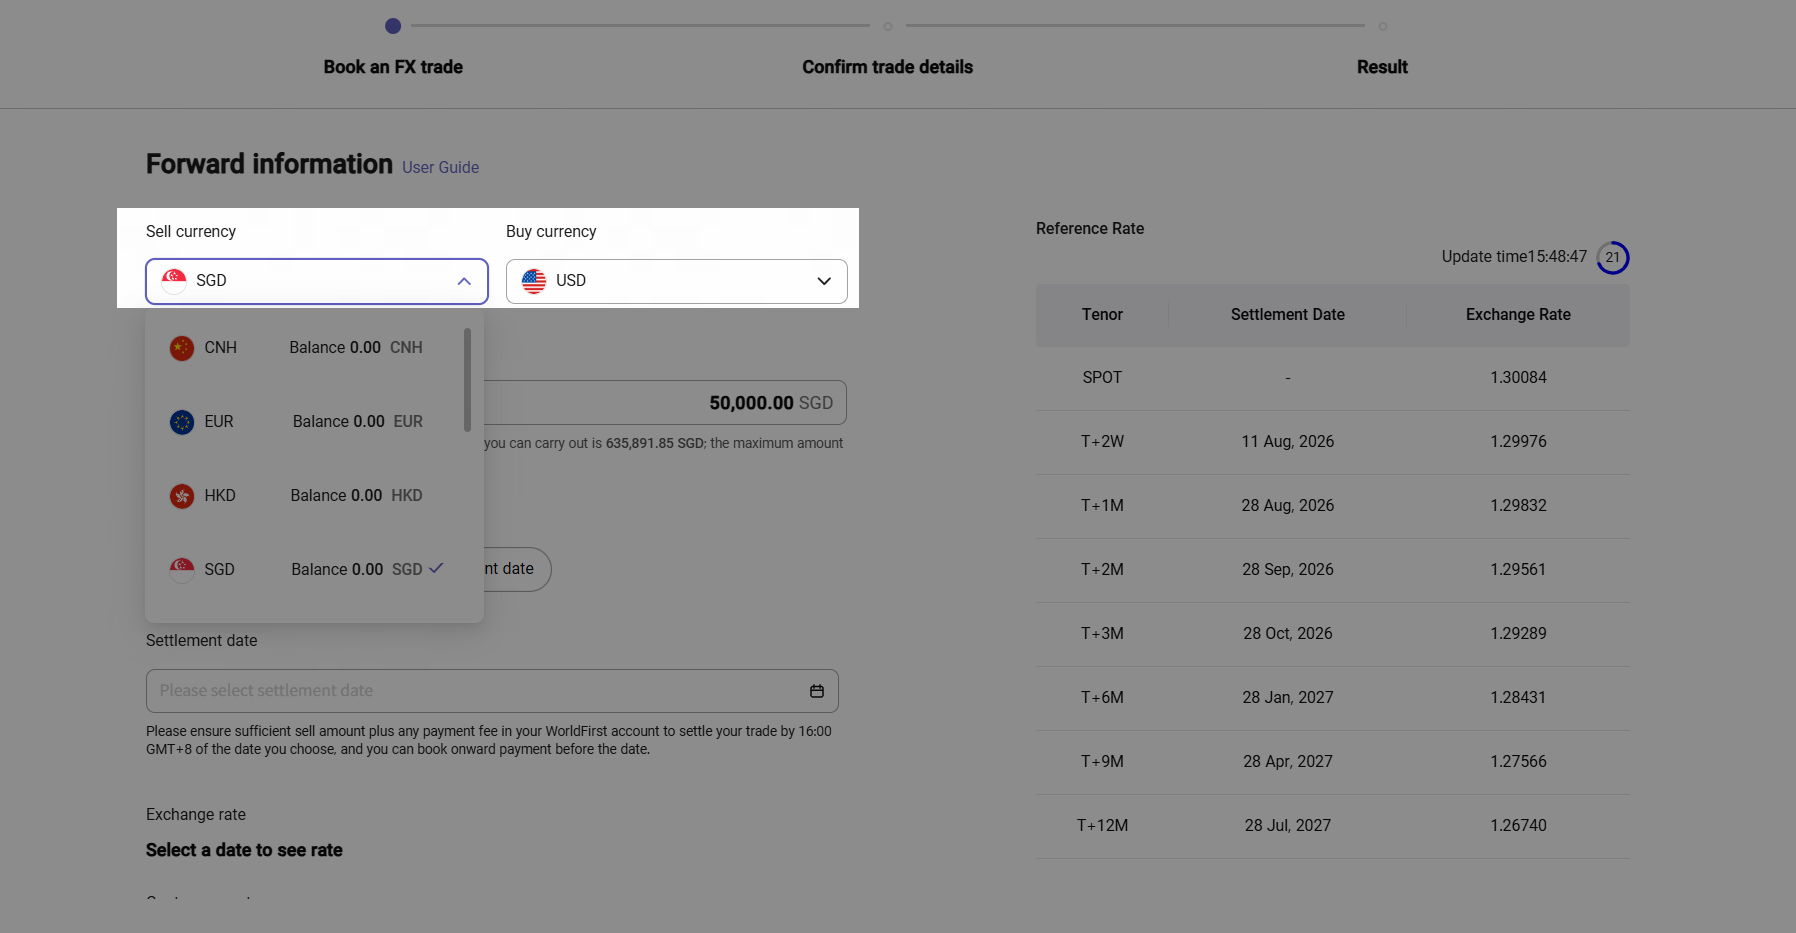Click the Singapore flag icon in list
Viewport: 1796px width, 933px height.
coord(182,570)
